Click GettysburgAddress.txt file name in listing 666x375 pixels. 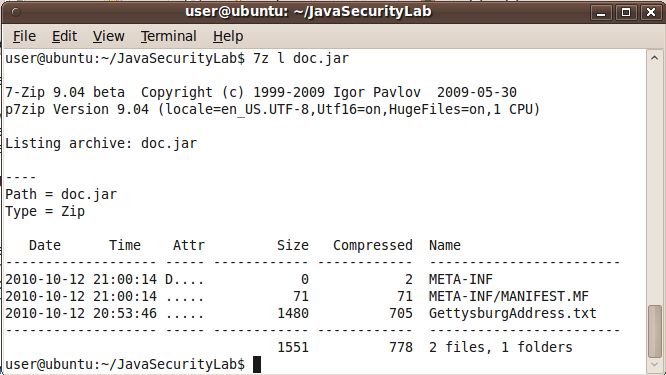(512, 313)
